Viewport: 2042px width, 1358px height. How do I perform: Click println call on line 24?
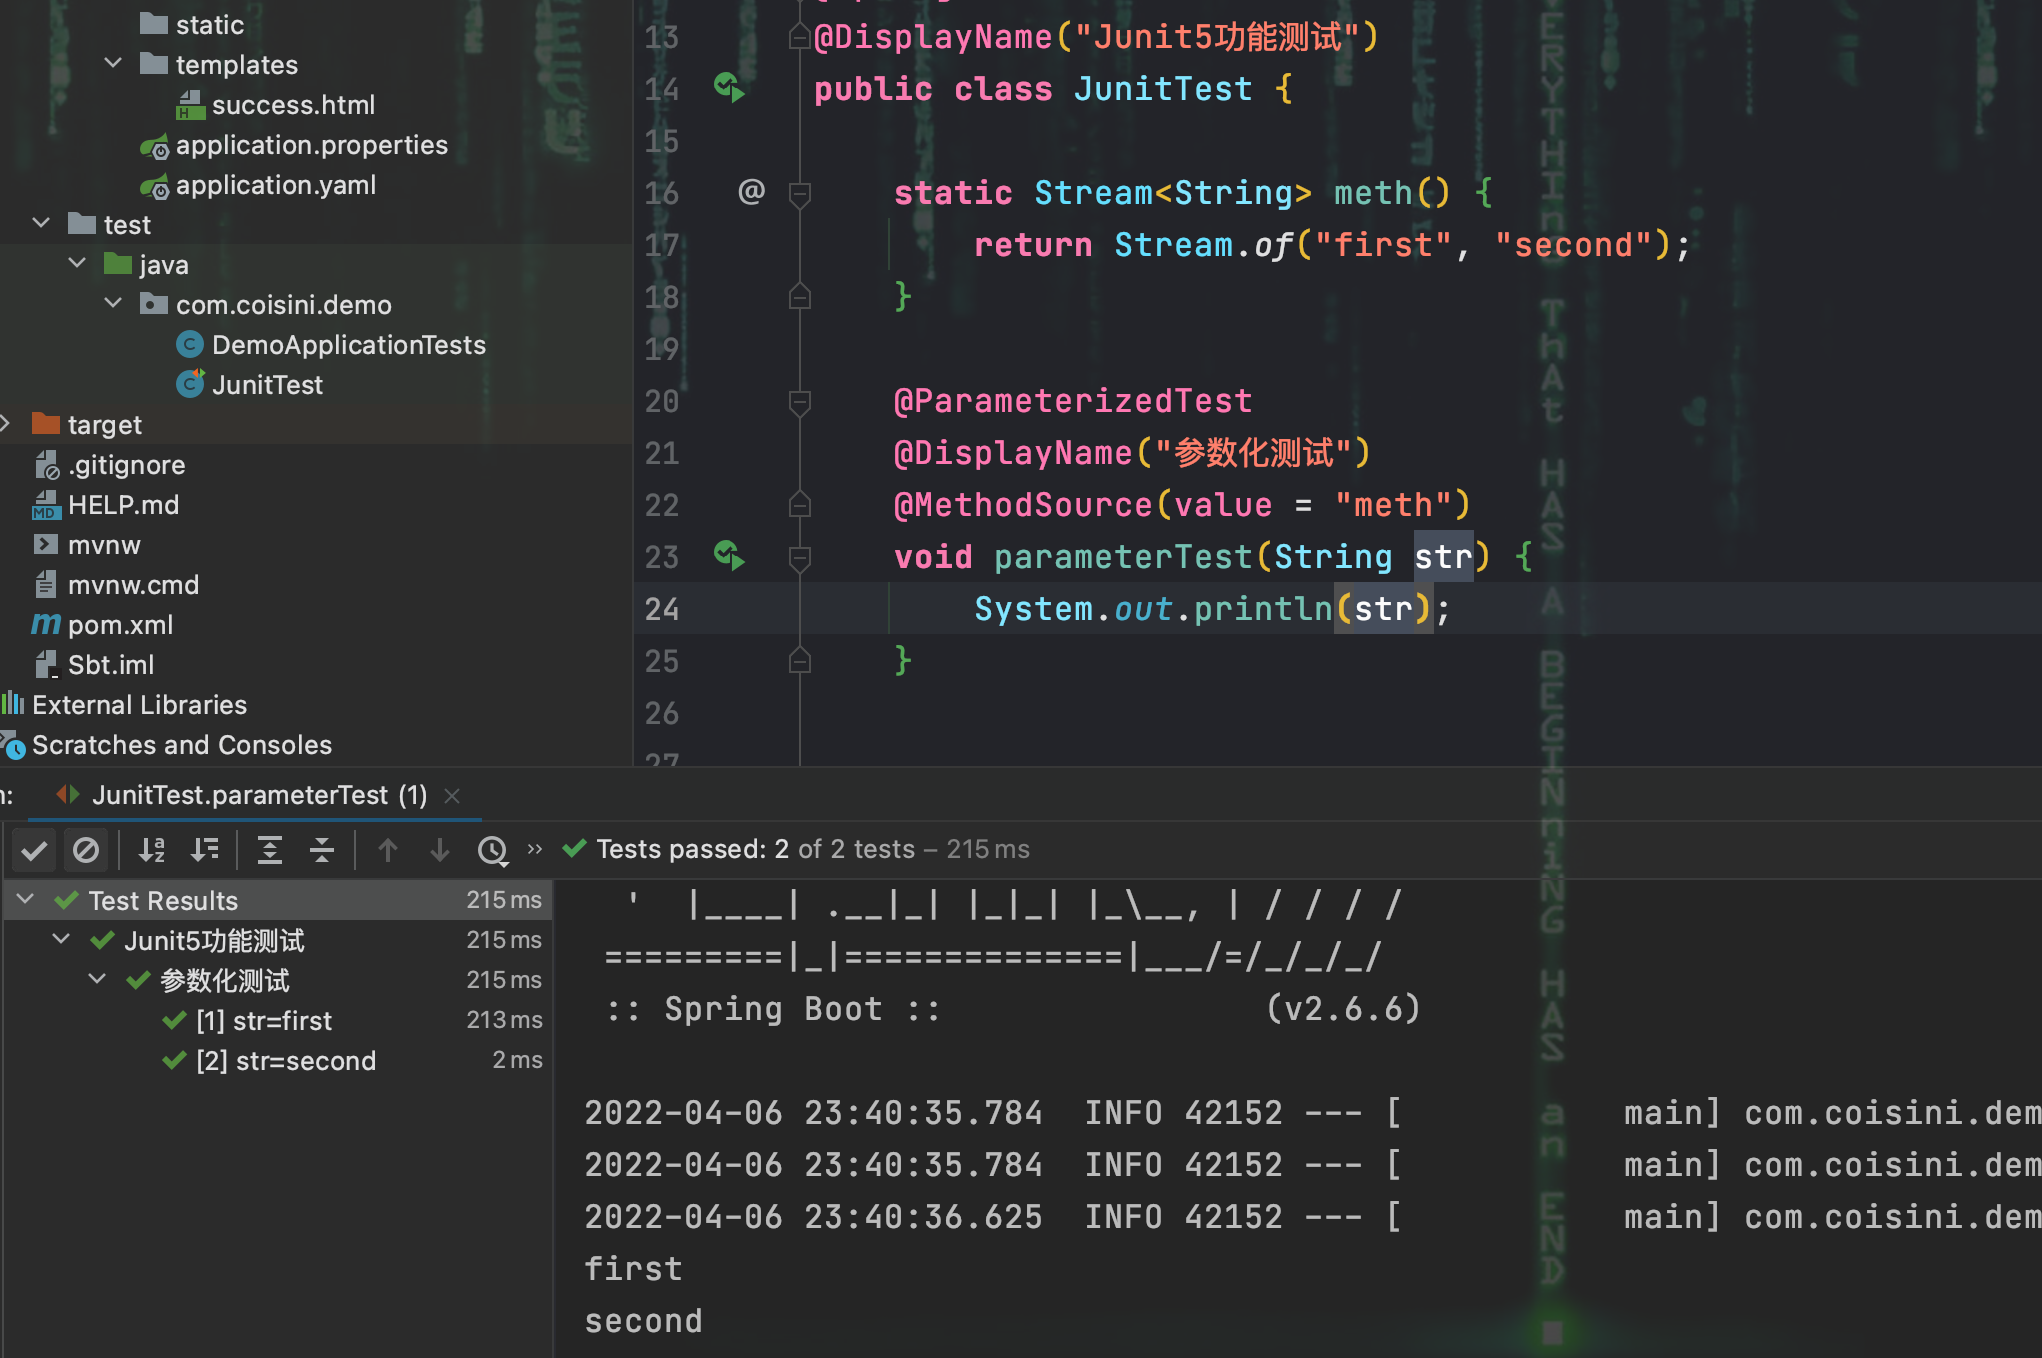point(1263,609)
